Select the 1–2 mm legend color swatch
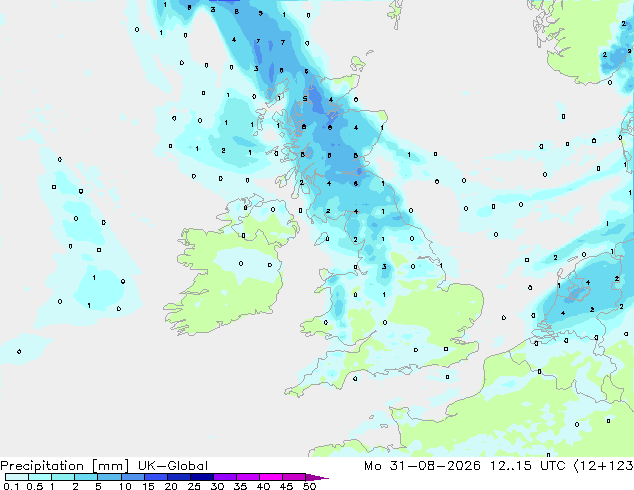This screenshot has height=490, width=634. 63,477
